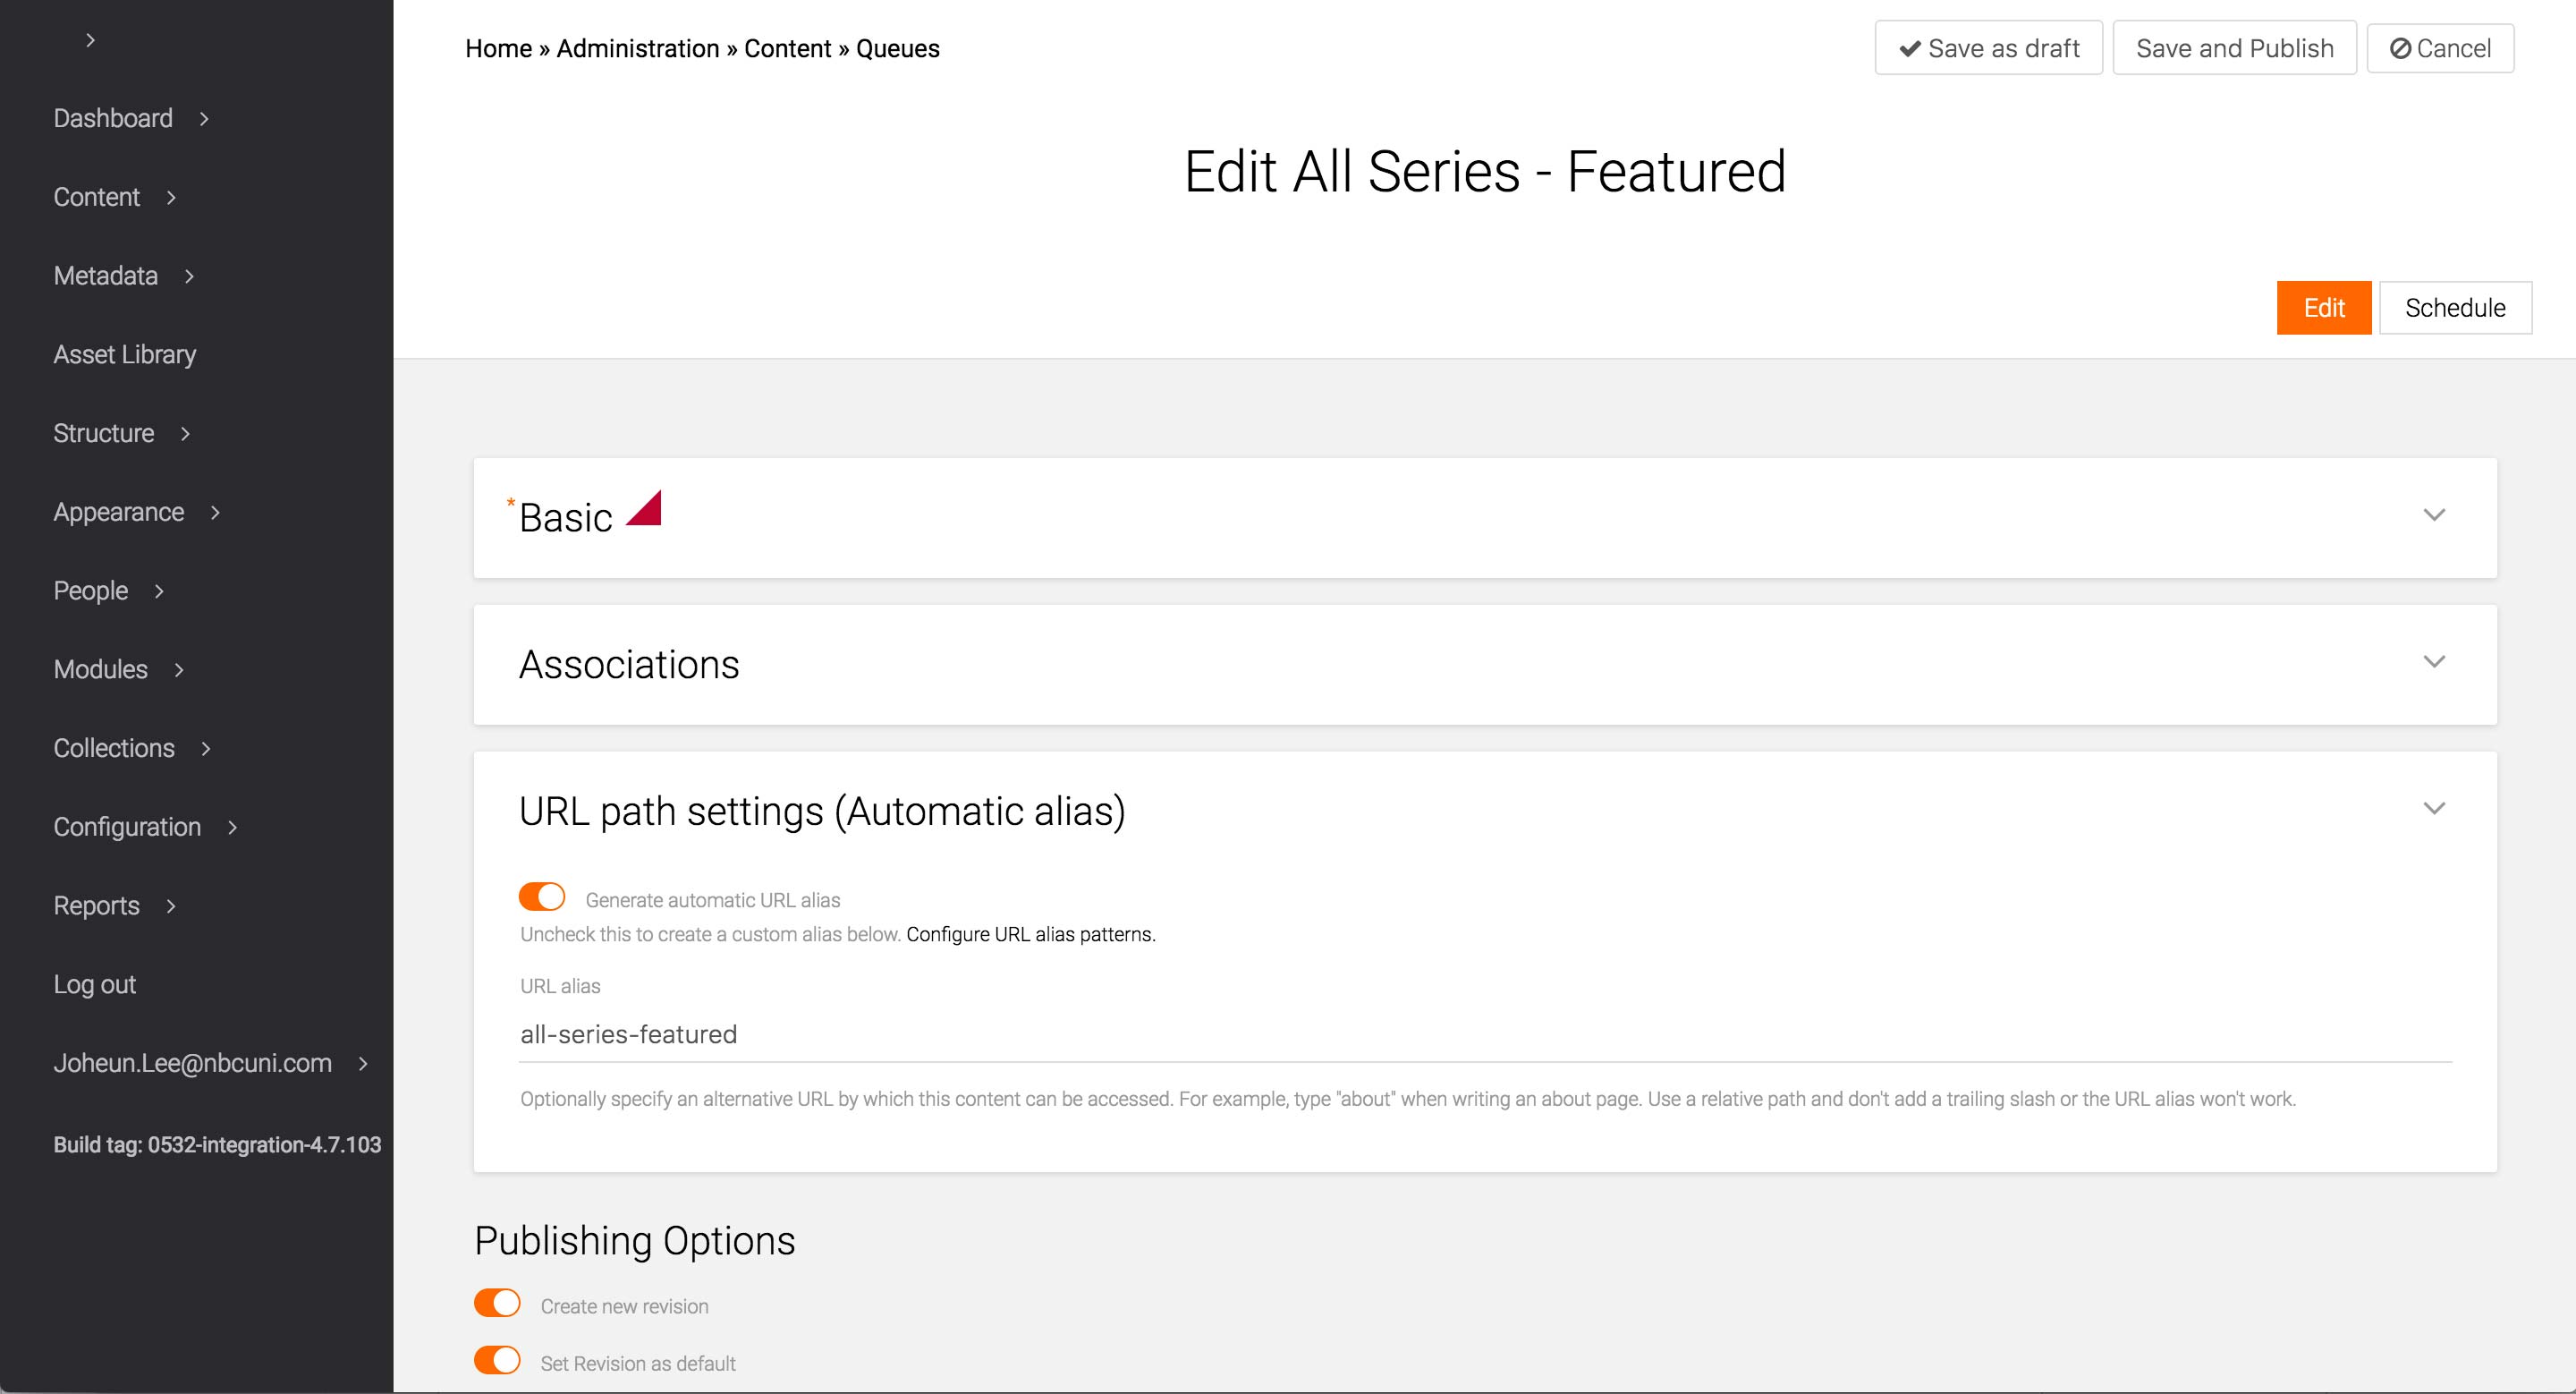The width and height of the screenshot is (2576, 1394).
Task: Click the arrow icon beside Reports
Action: 171,906
